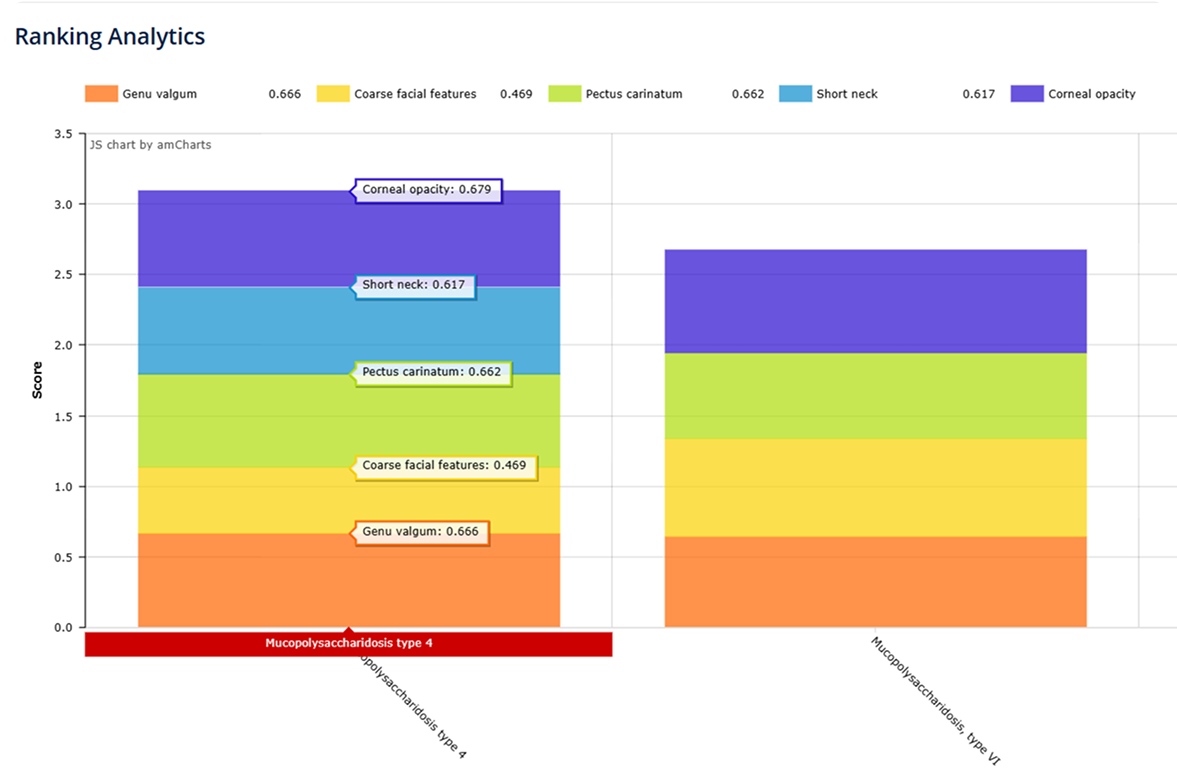The height and width of the screenshot is (783, 1177).
Task: Toggle the yellow Coarse facial features legend marker
Action: (x=332, y=94)
